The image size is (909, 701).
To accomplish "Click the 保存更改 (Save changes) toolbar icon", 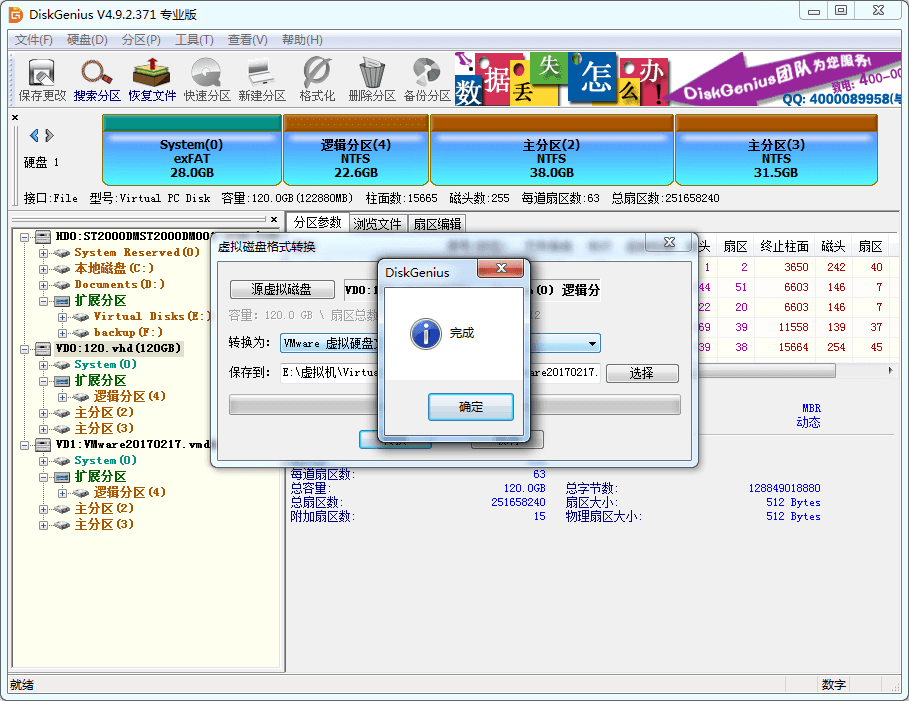I will coord(42,79).
